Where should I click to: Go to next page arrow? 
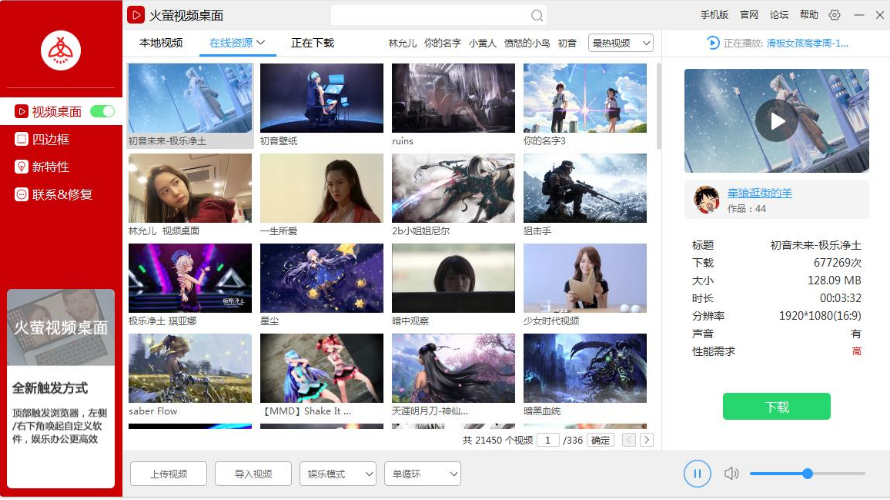pyautogui.click(x=646, y=440)
